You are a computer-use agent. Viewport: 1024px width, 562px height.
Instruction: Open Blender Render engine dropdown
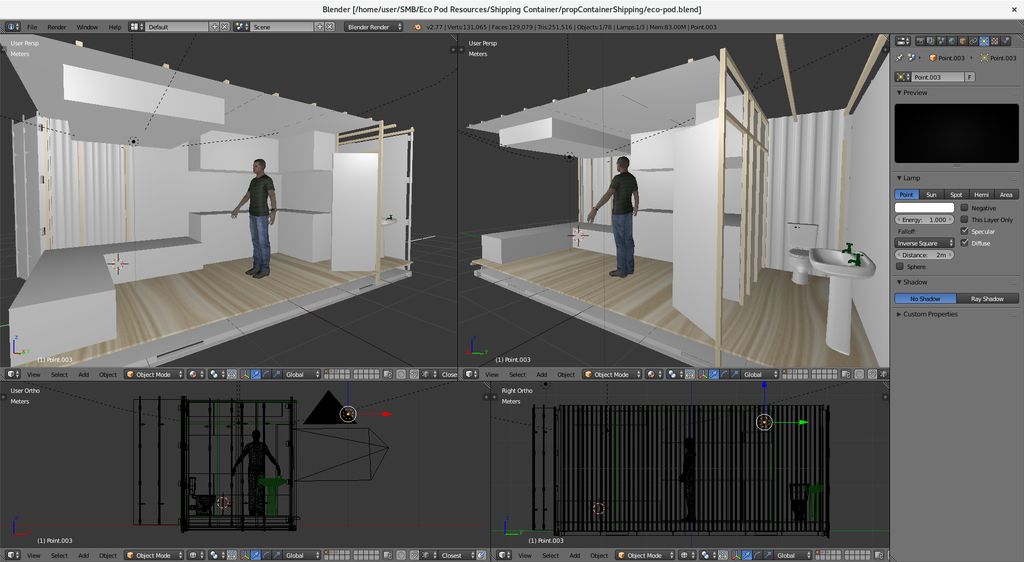coord(374,27)
